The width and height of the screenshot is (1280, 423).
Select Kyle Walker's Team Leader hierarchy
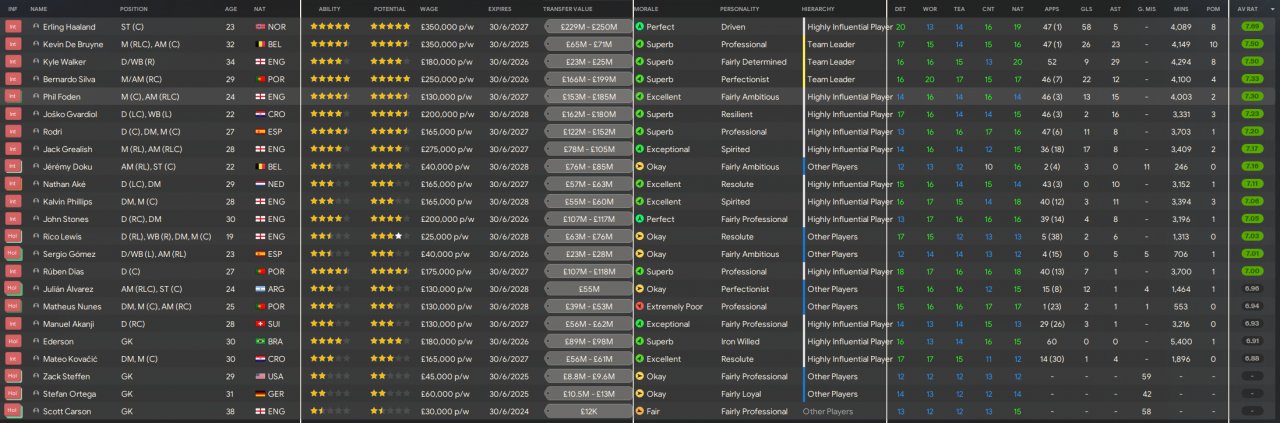831,62
